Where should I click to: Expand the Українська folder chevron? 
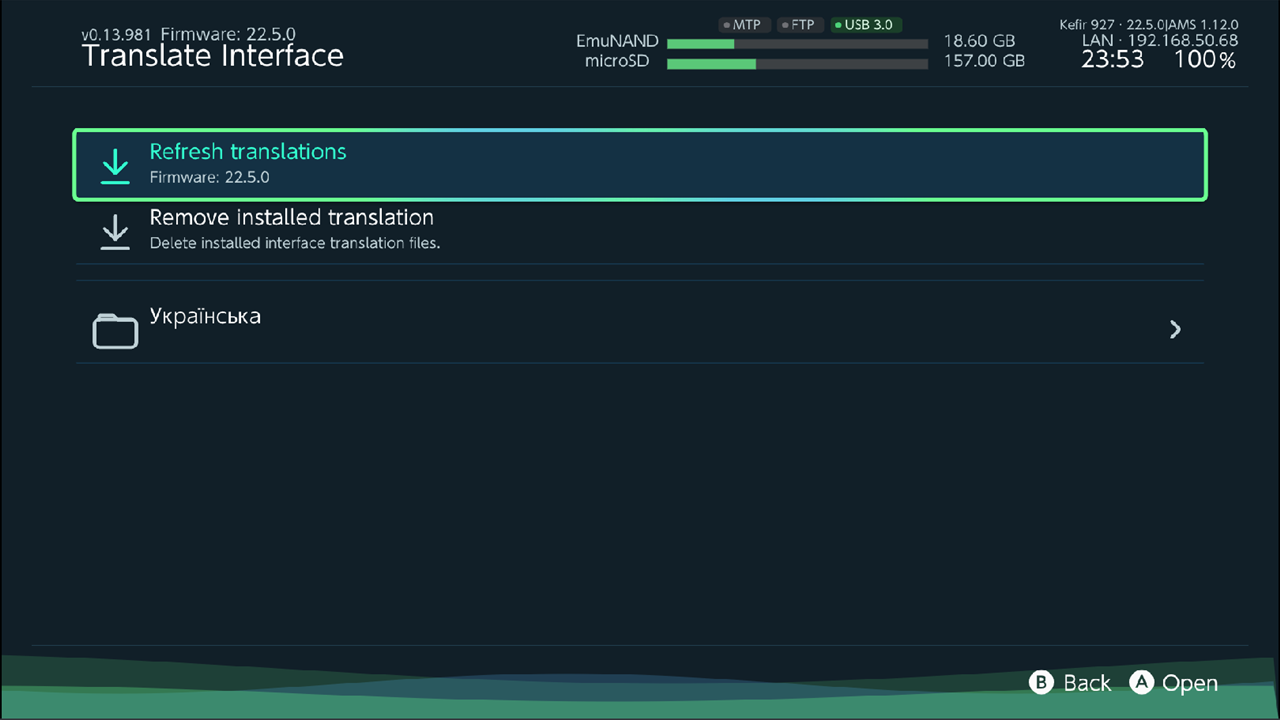click(1175, 329)
